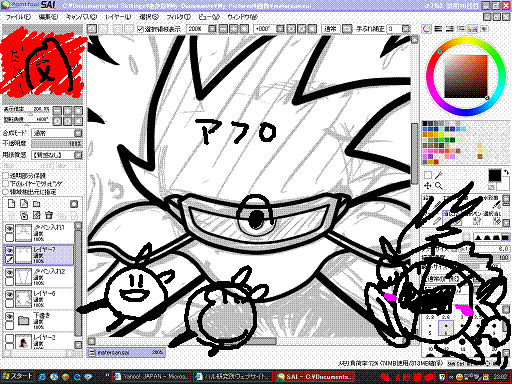The height and width of the screenshot is (384, 512).
Task: Click navigator zoom out button
Action: pos(57,110)
